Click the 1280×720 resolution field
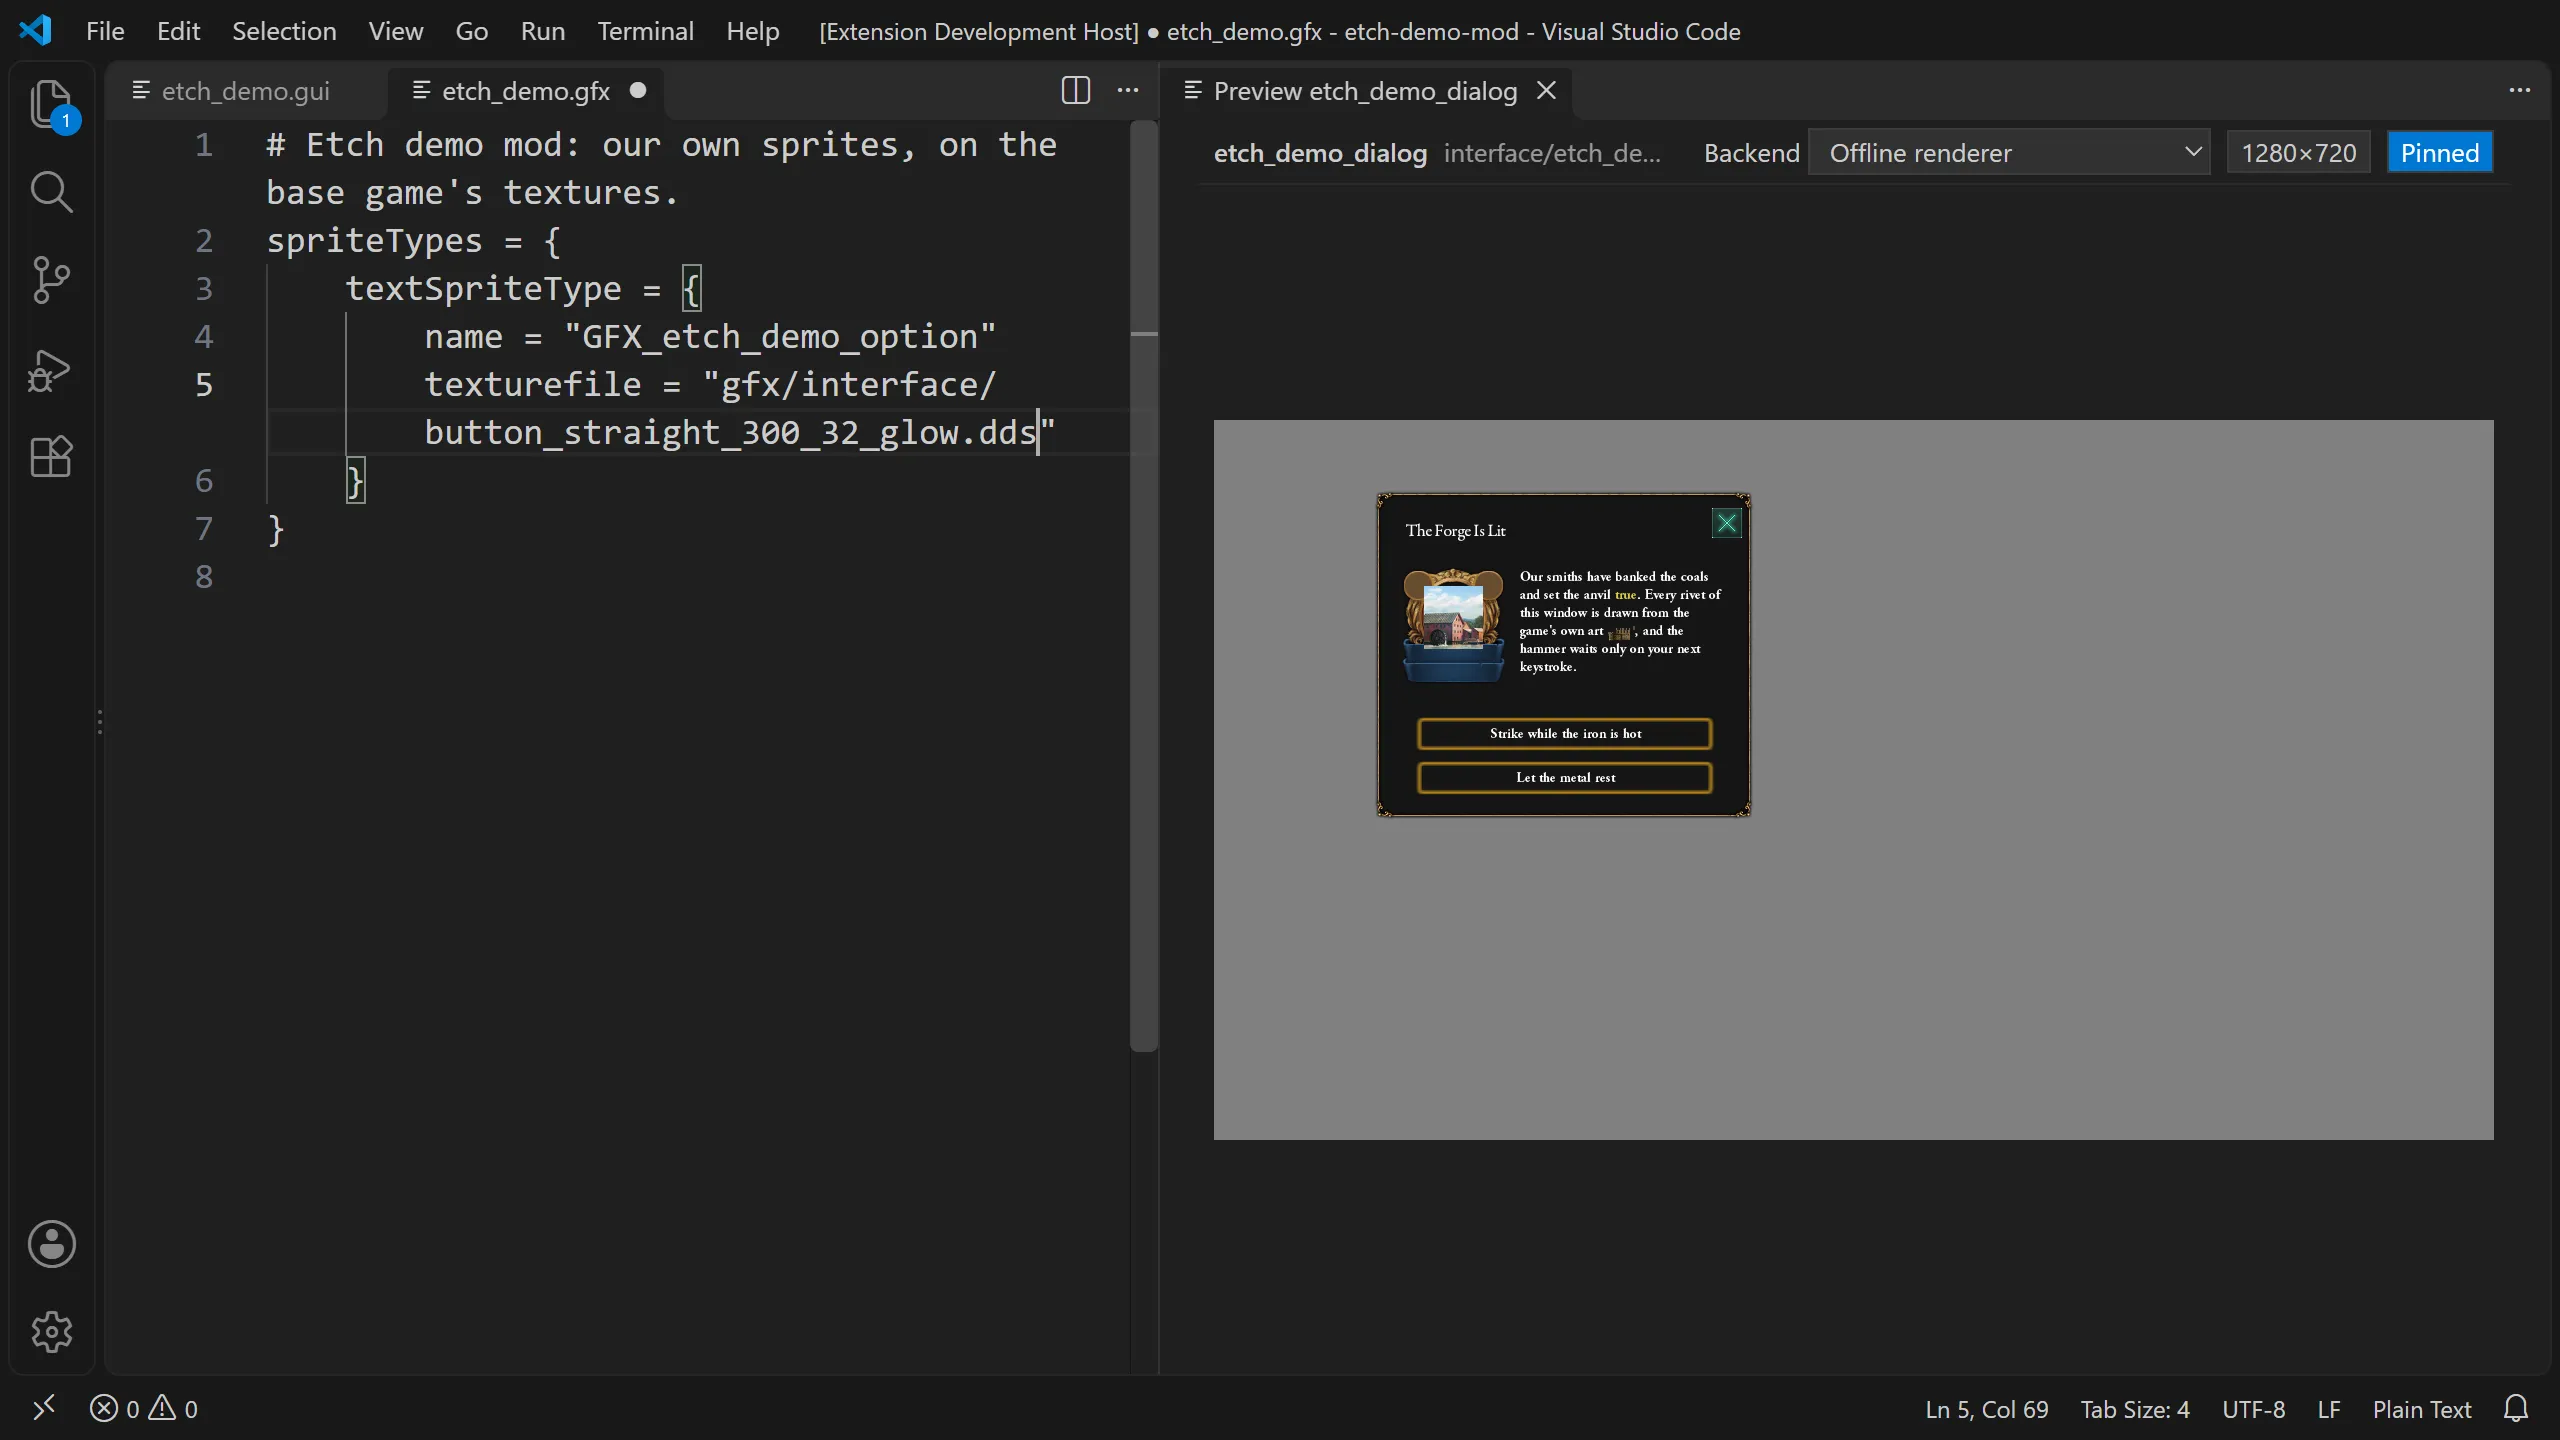The image size is (2560, 1440). (x=2299, y=153)
